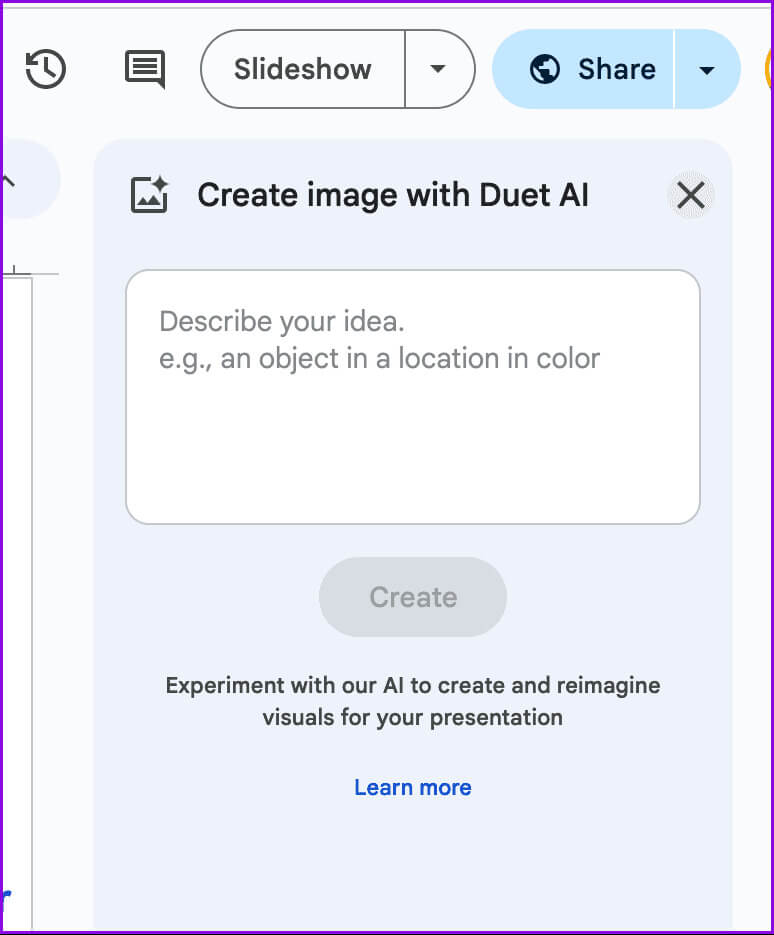Close the Duet AI panel
This screenshot has height=935, width=774.
click(691, 195)
